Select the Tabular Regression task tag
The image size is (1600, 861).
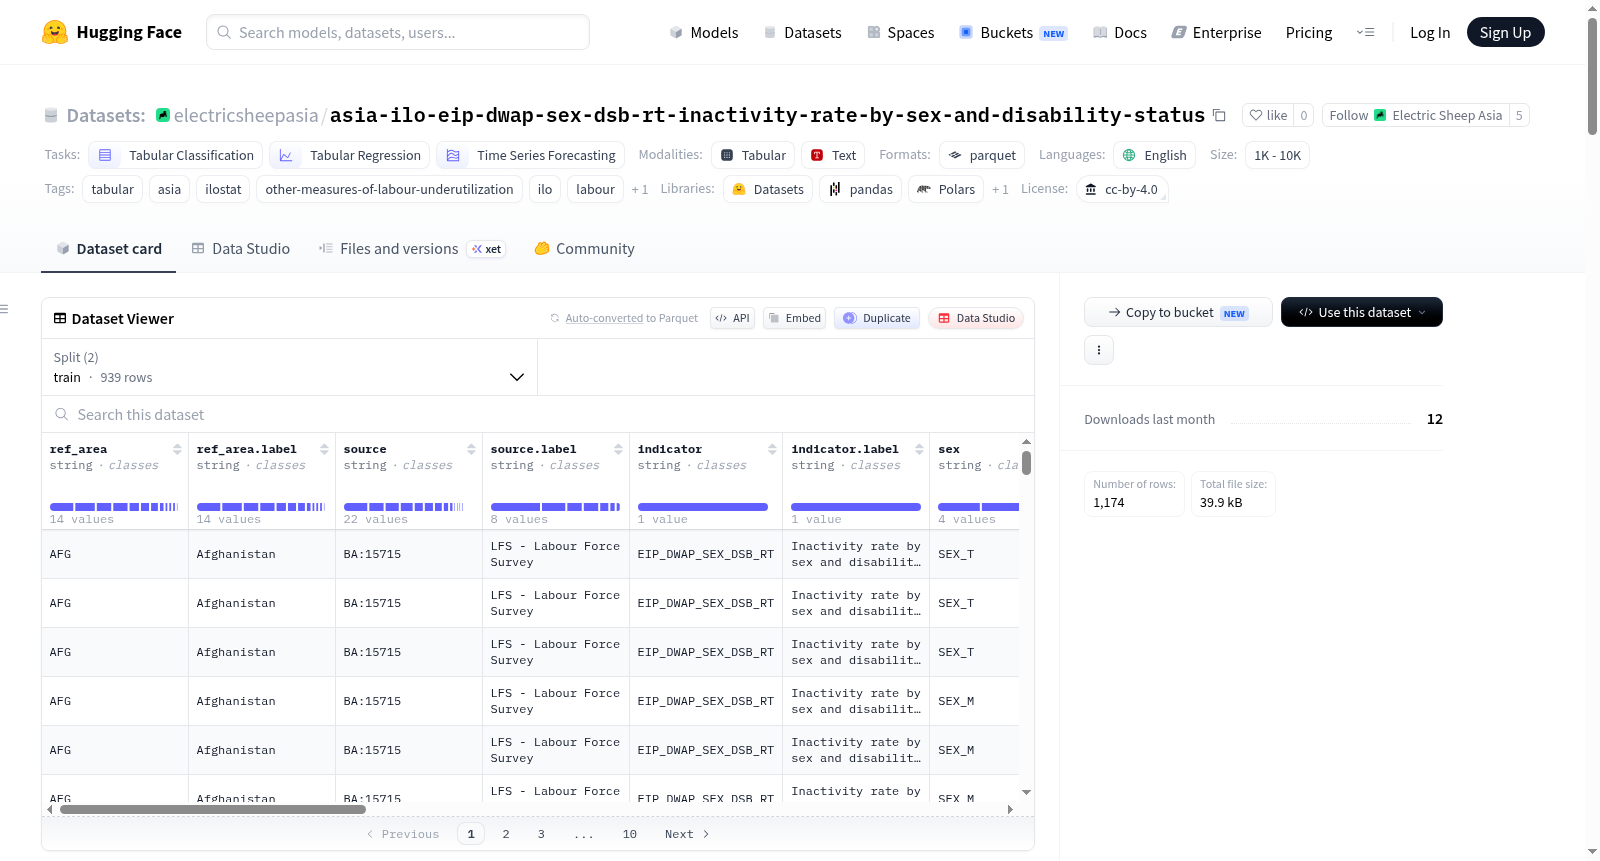coord(350,155)
